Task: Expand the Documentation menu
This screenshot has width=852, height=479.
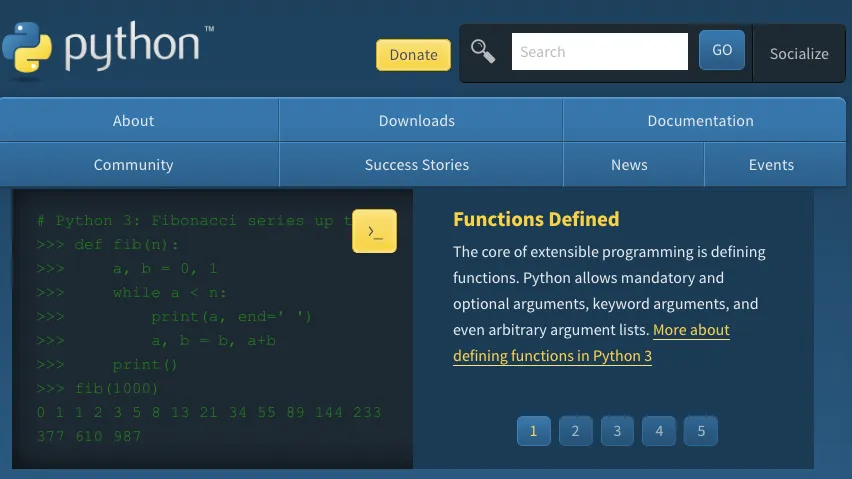Action: (x=700, y=121)
